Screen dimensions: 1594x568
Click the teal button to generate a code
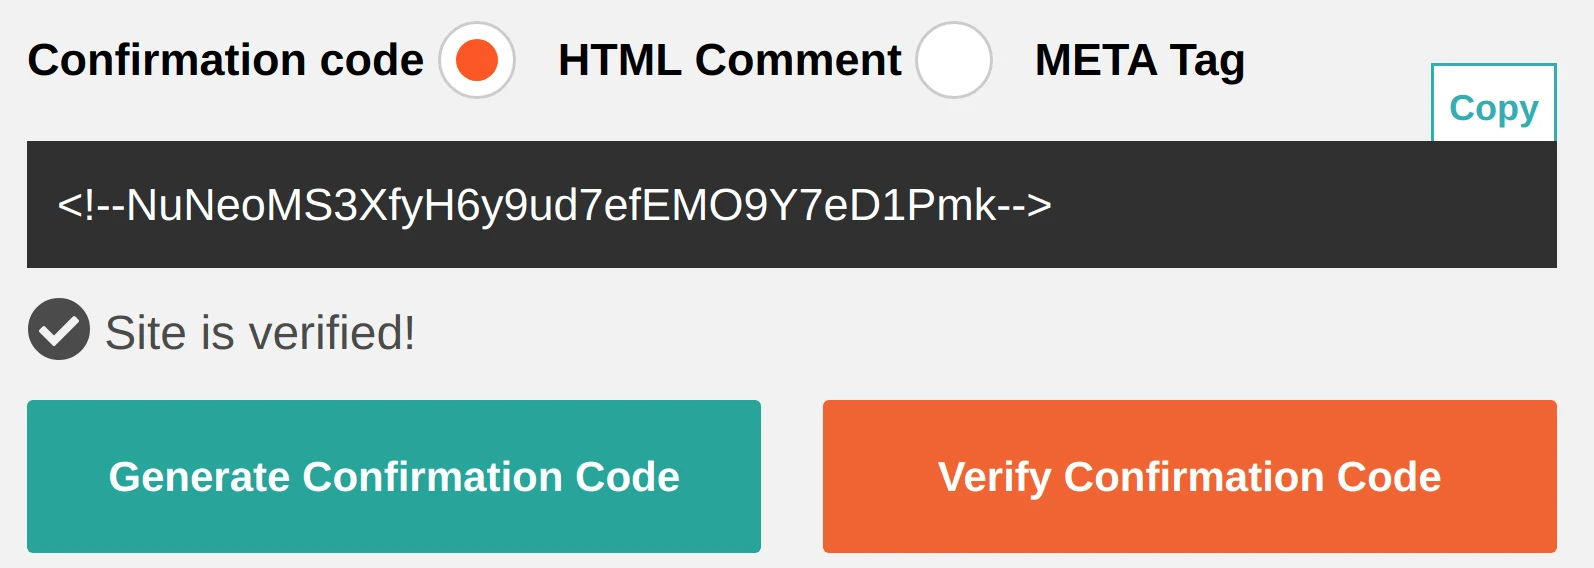point(394,476)
